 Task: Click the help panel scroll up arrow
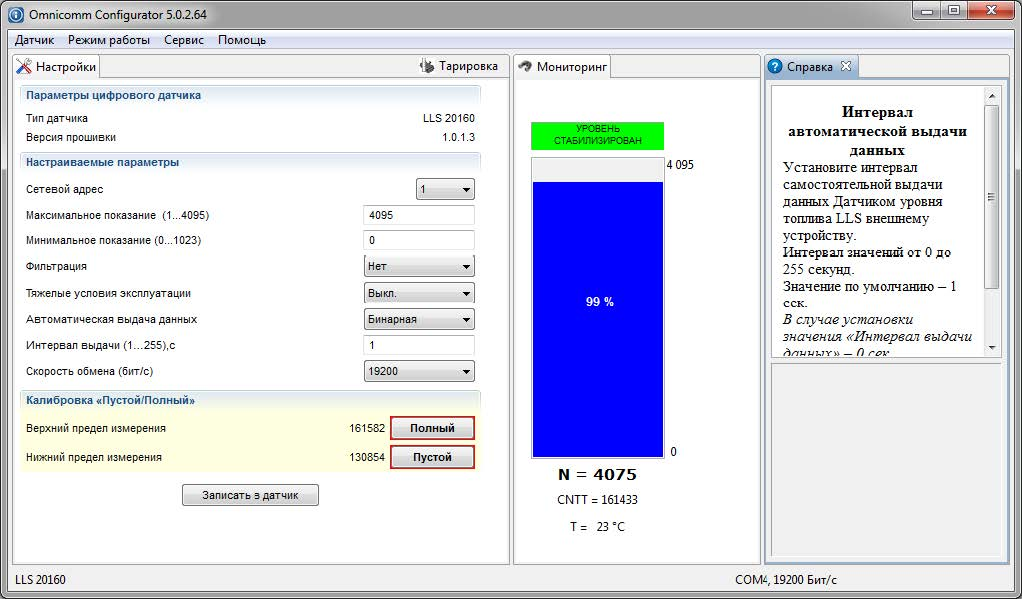coord(992,96)
